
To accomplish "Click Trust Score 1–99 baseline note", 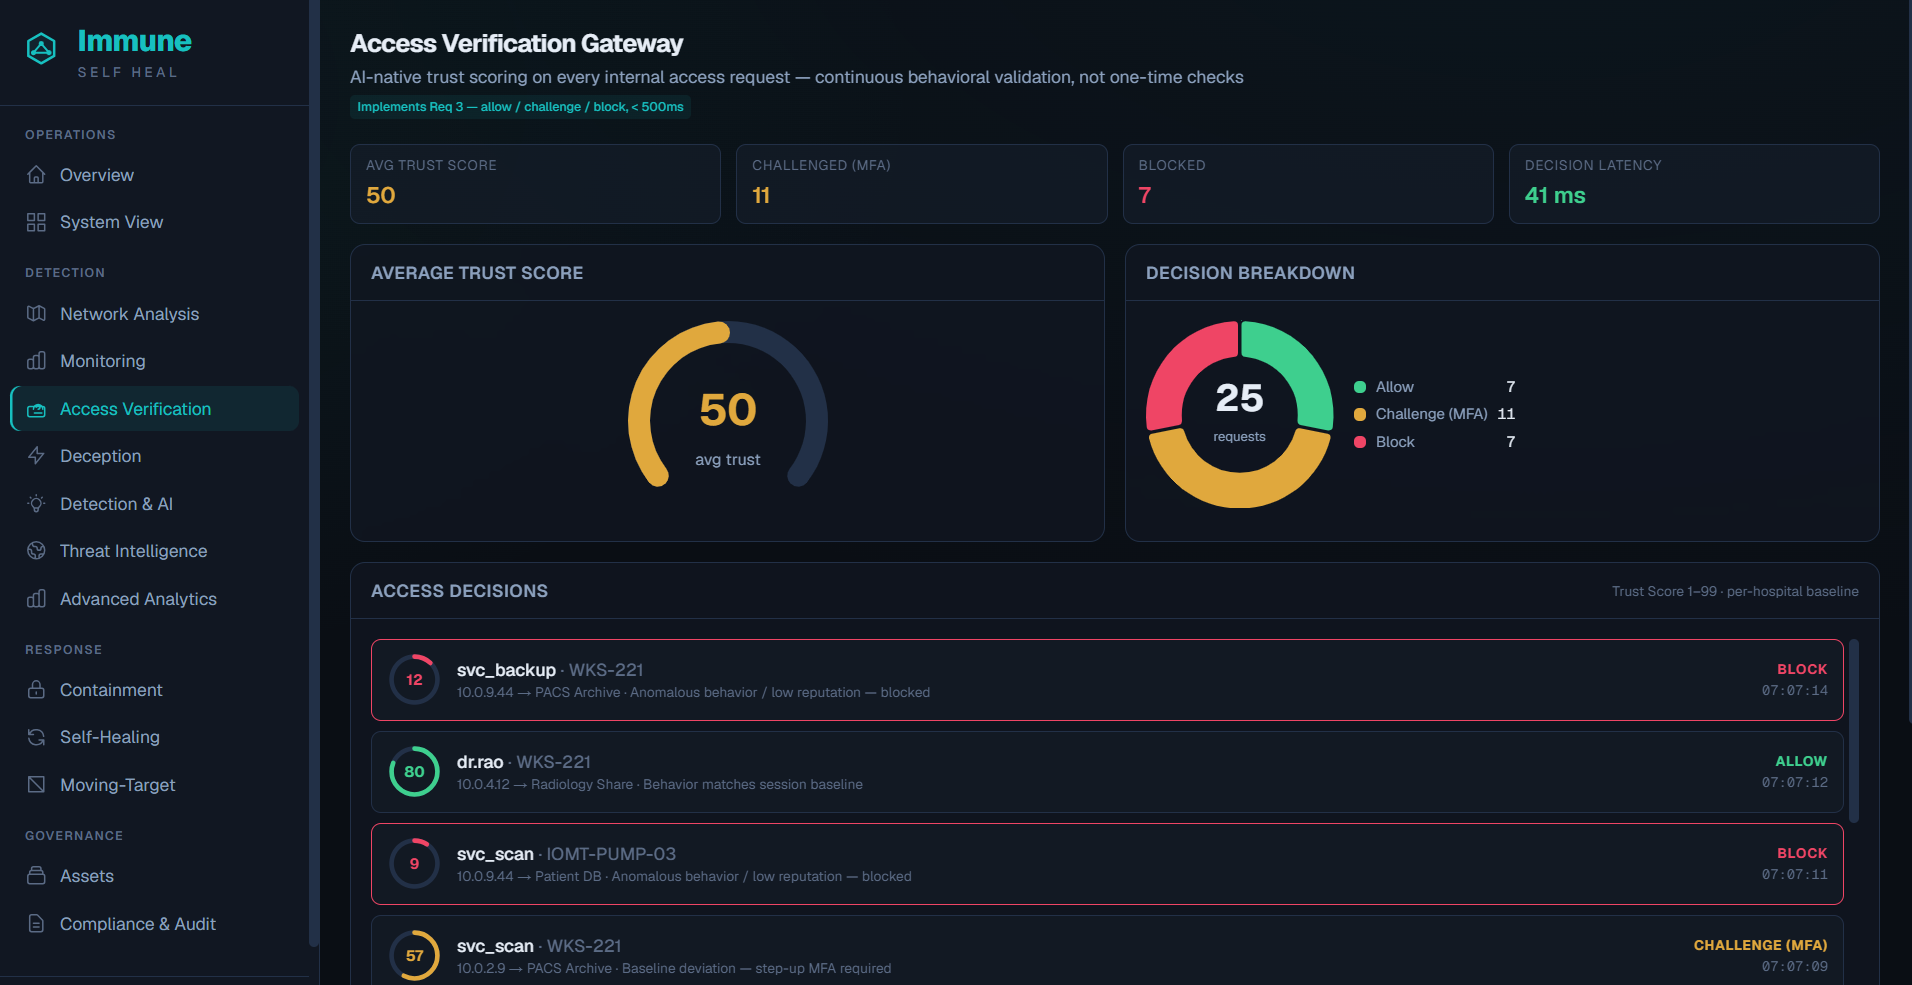I will [x=1735, y=591].
